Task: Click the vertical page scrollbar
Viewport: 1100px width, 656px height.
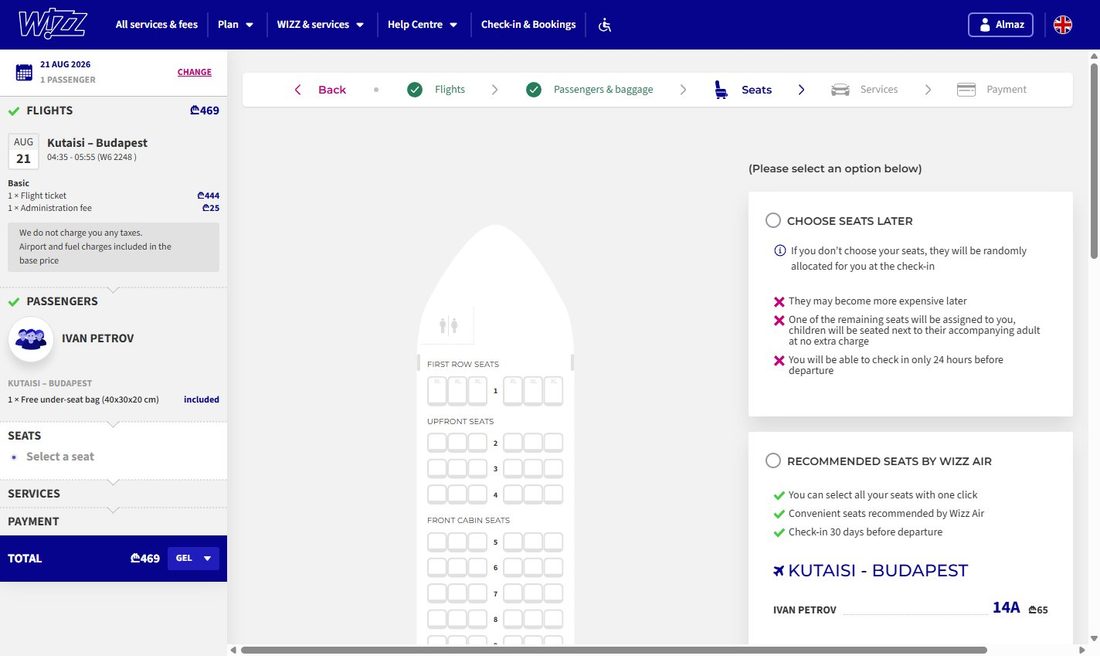Action: point(1094,161)
